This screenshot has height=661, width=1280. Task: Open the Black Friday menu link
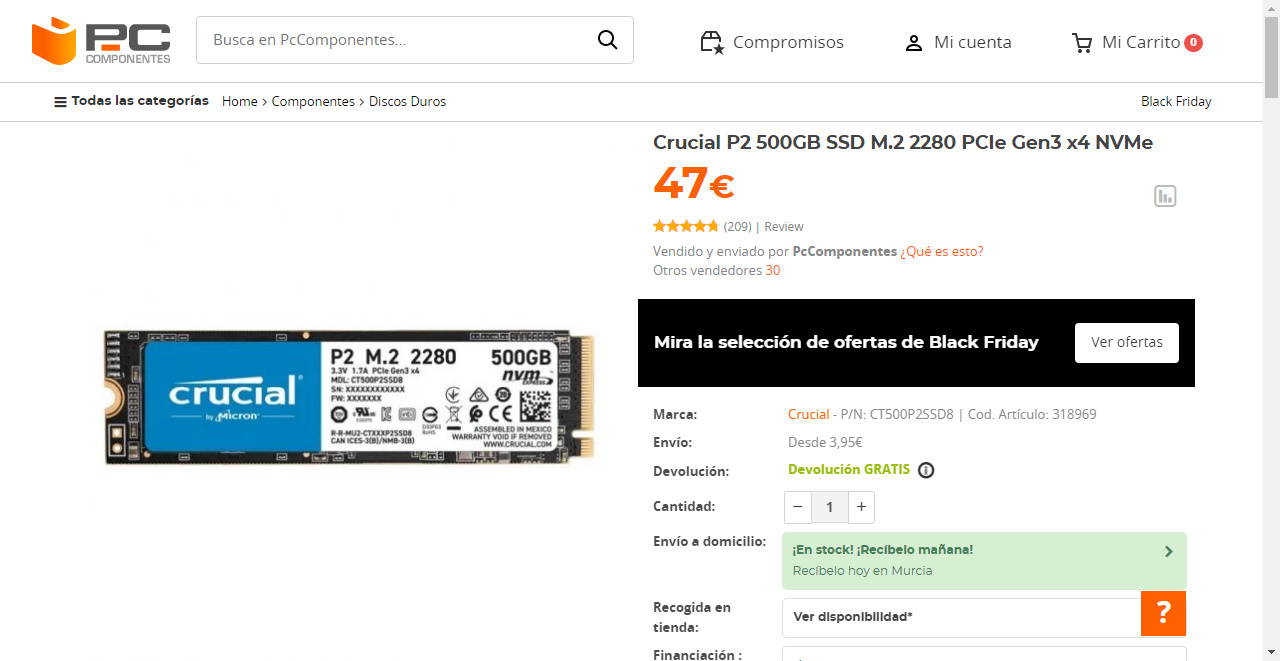point(1176,101)
